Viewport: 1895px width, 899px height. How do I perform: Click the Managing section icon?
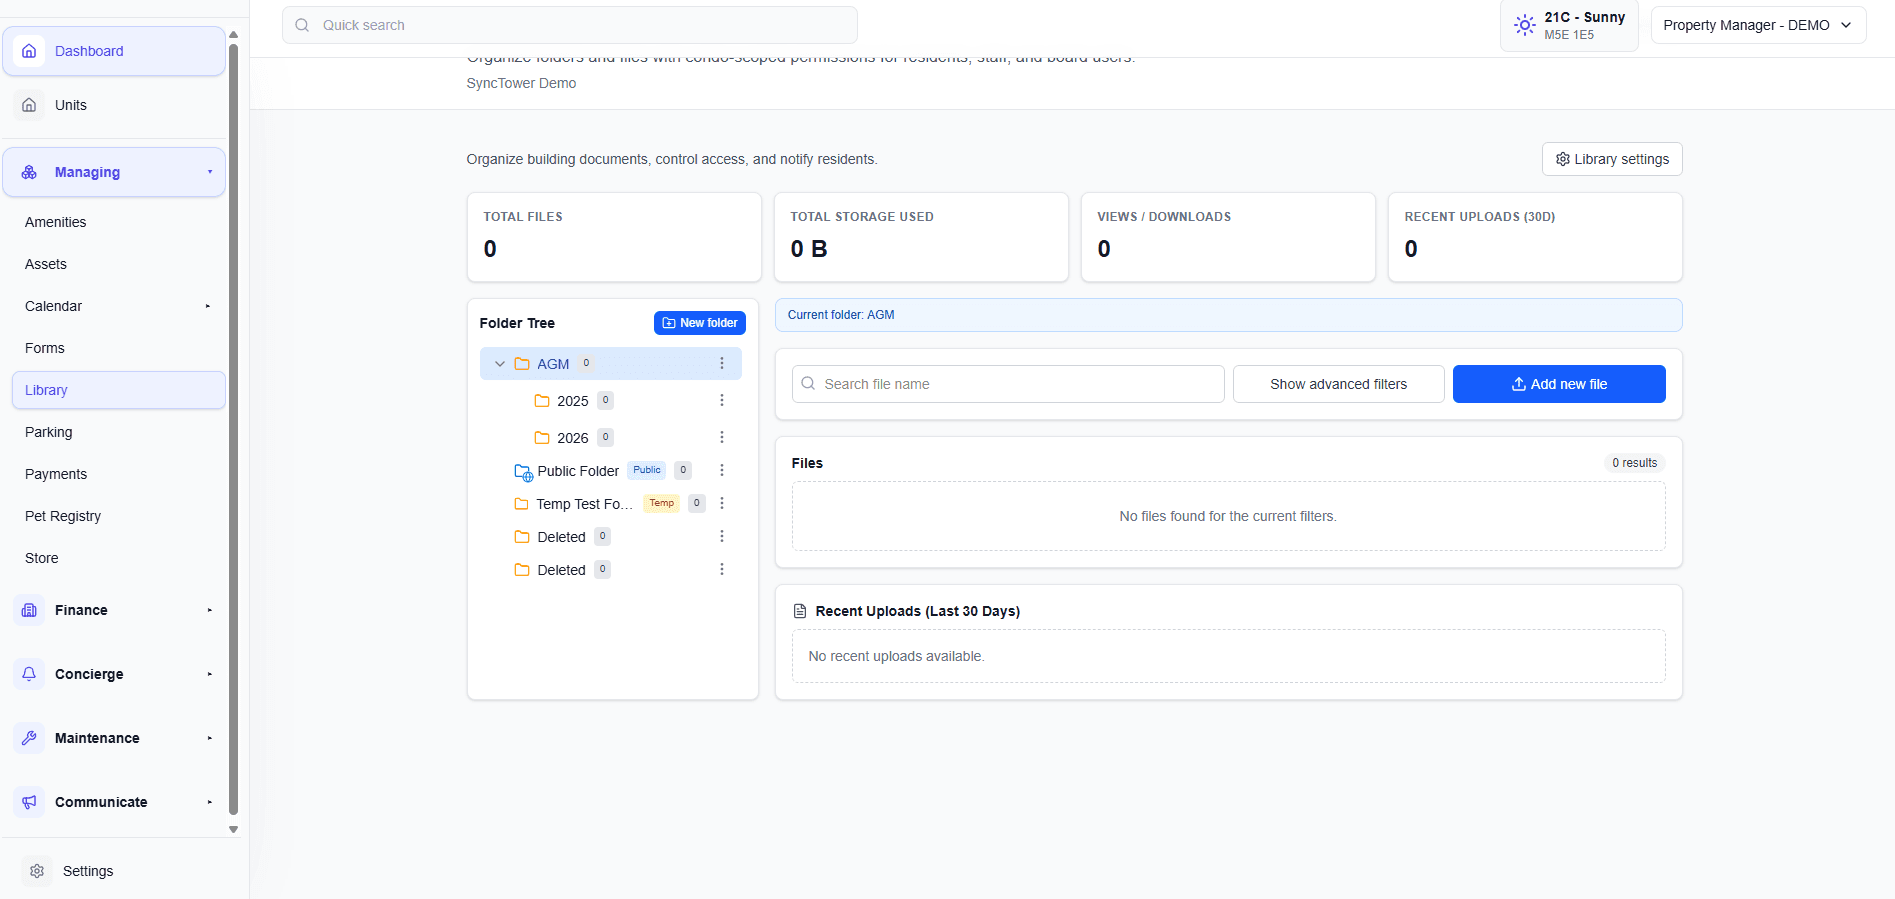point(29,172)
